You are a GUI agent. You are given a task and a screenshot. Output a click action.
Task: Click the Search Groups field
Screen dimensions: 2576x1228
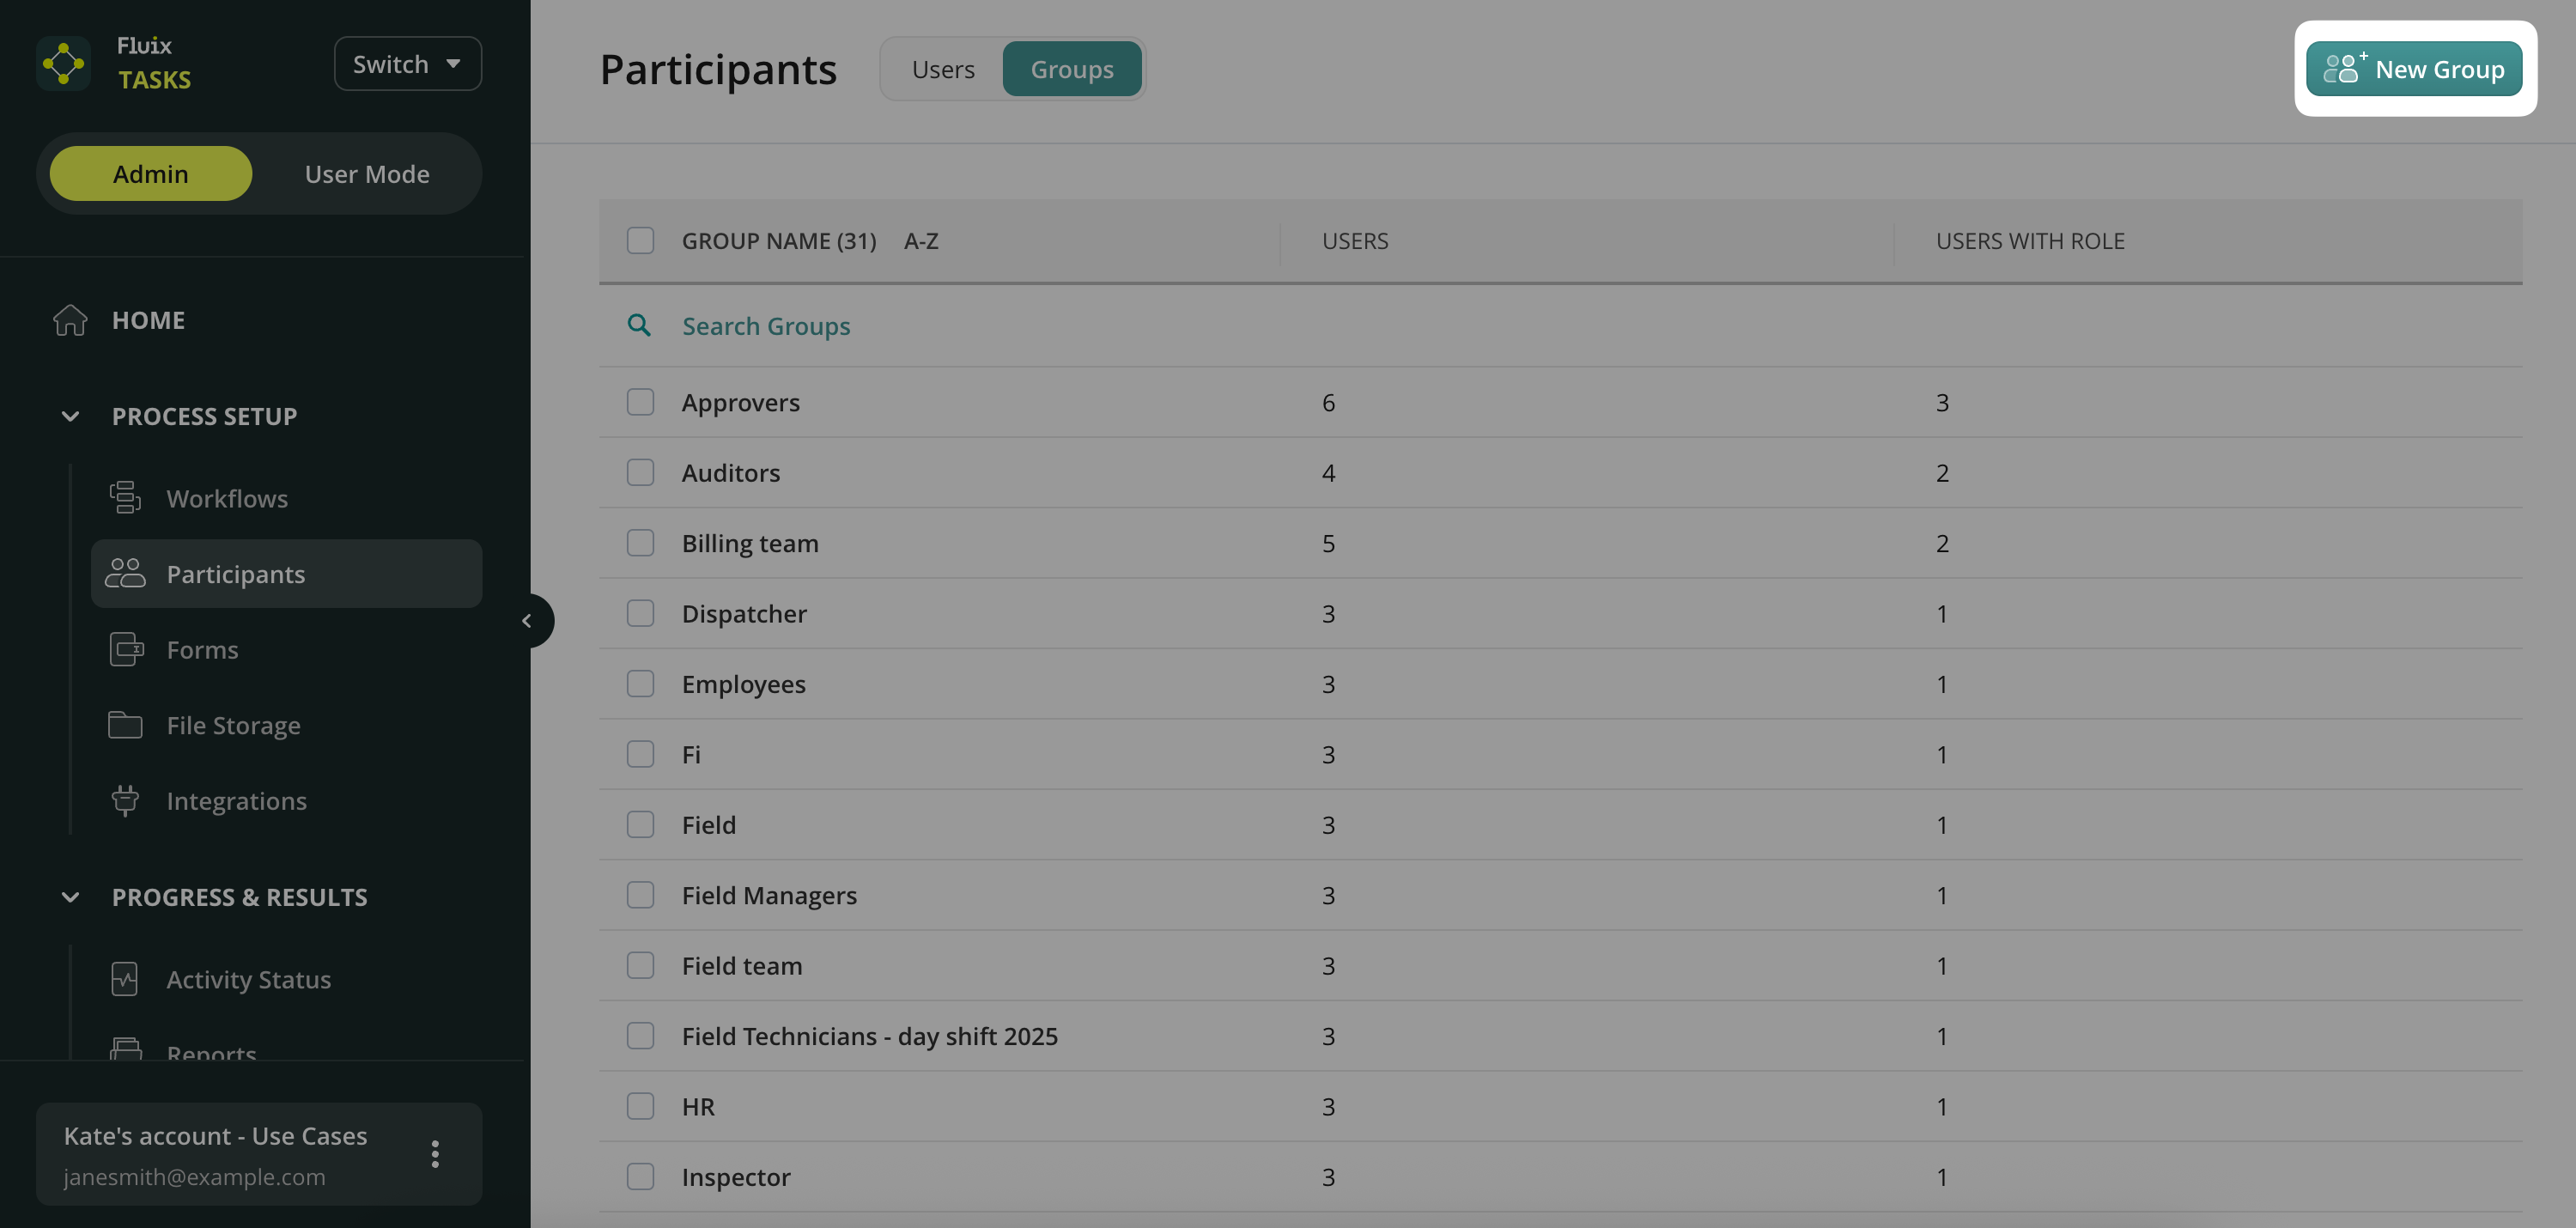[766, 326]
